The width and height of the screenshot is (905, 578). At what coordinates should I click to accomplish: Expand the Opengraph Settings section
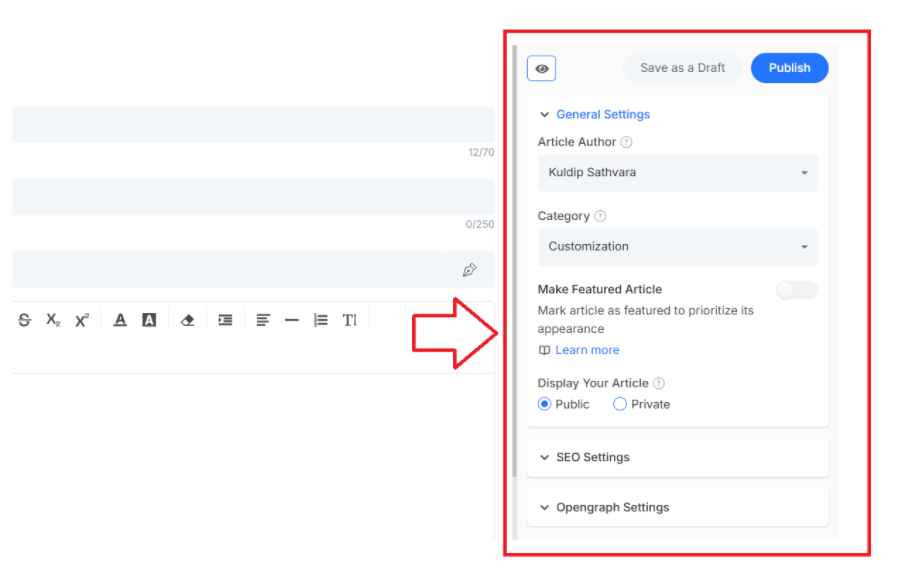pyautogui.click(x=678, y=508)
